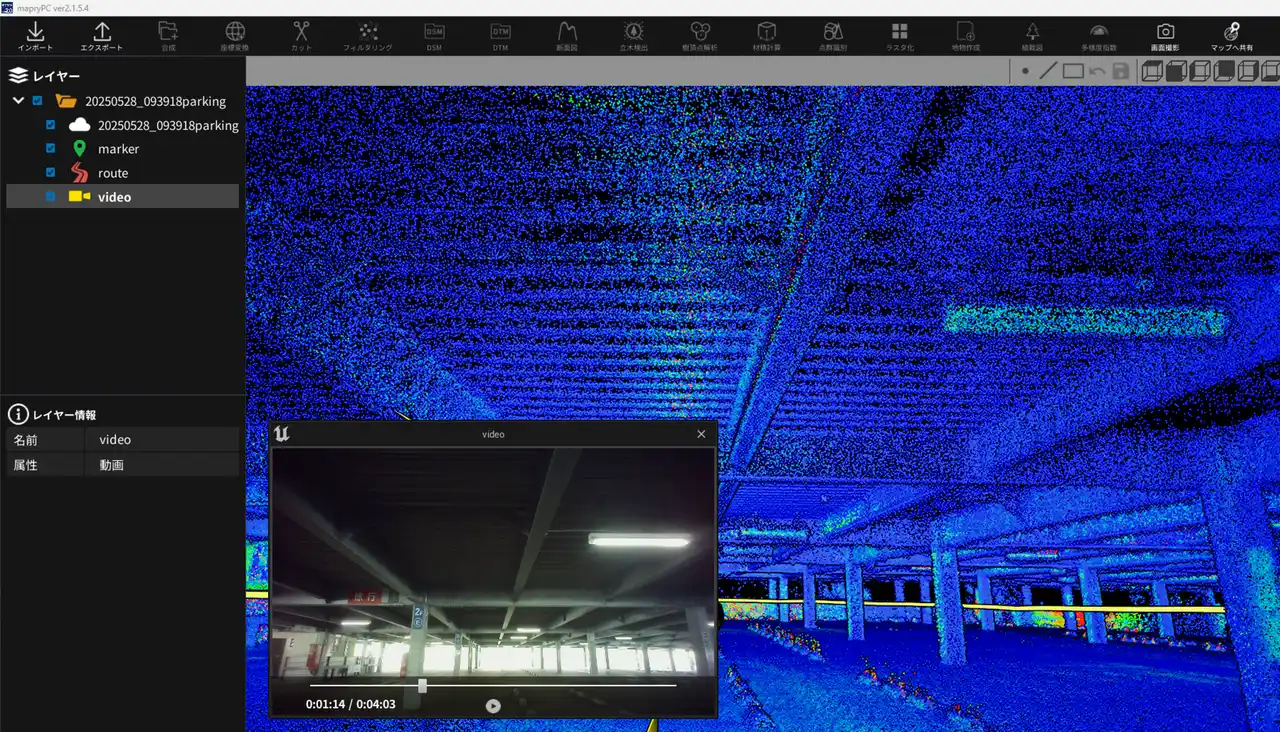Click the Import (インポート) toolbar icon
This screenshot has height=732, width=1280.
pyautogui.click(x=35, y=36)
